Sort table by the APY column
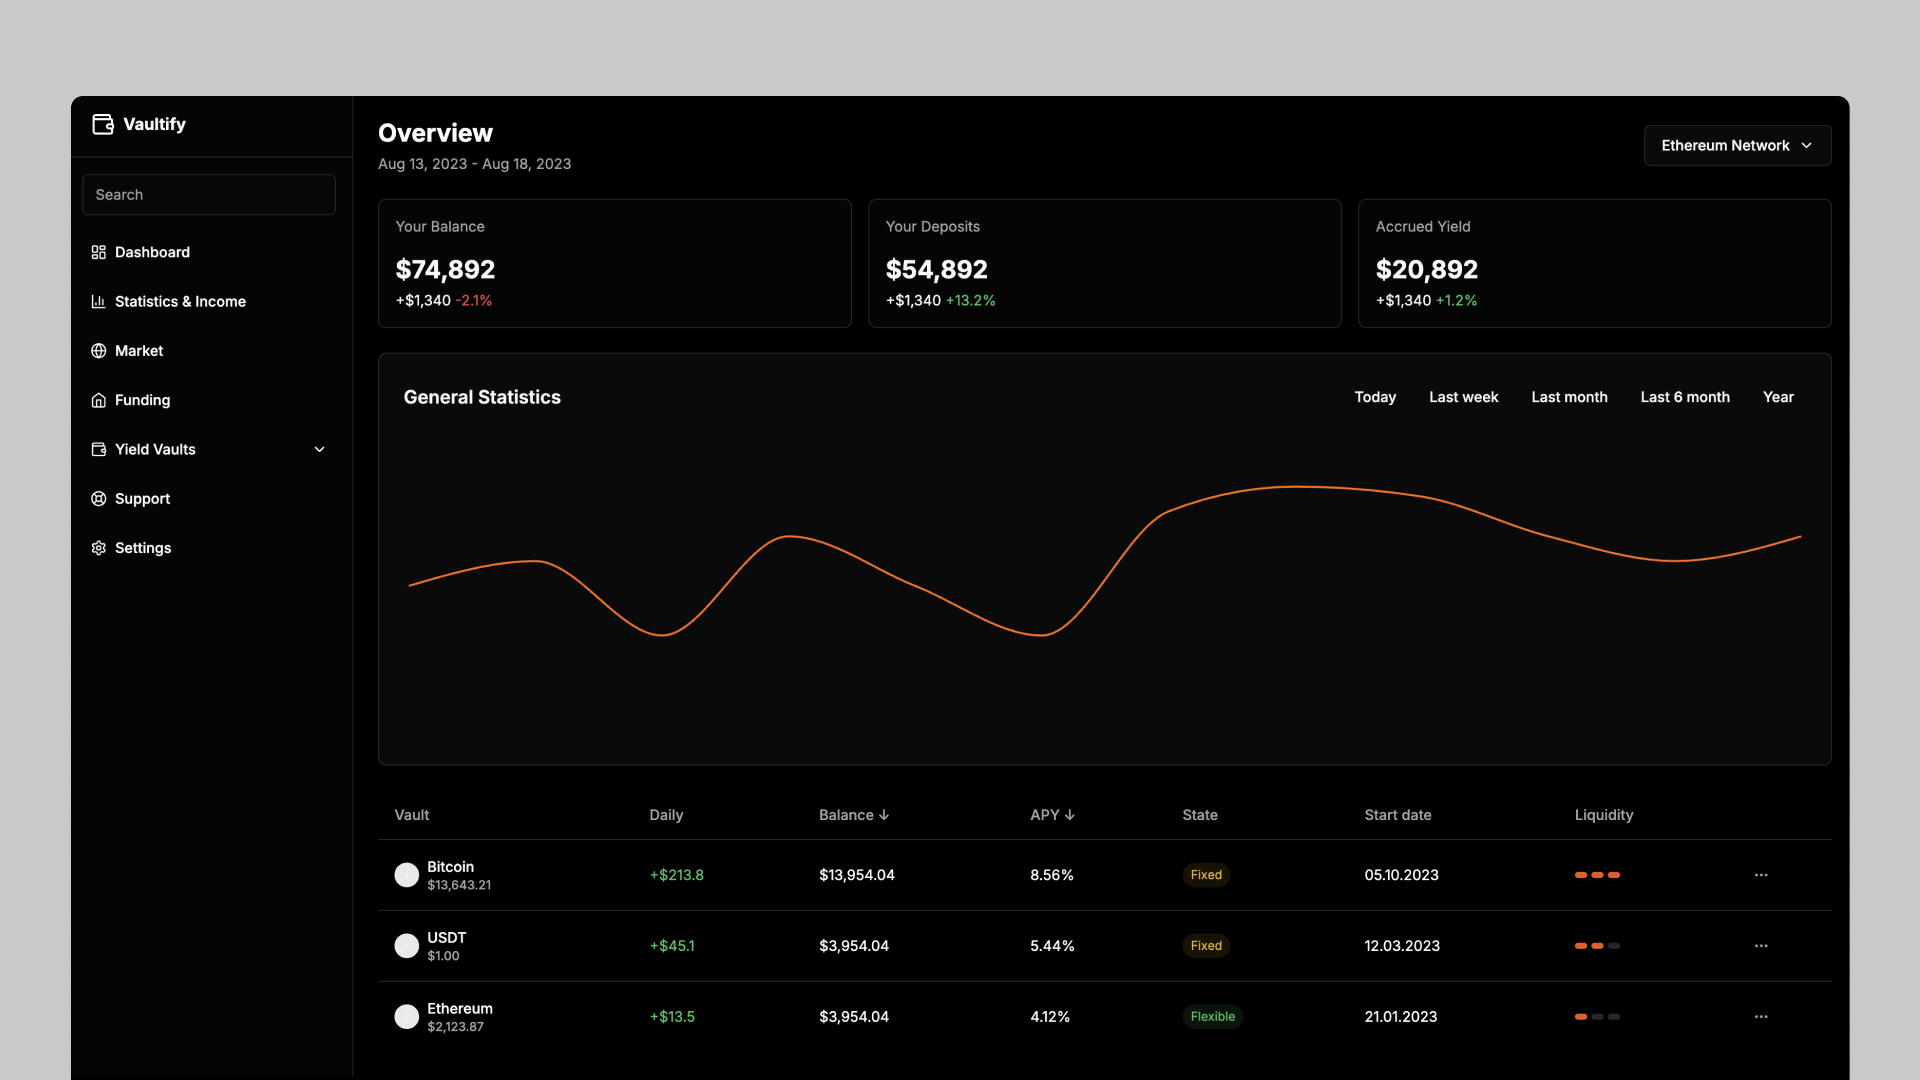 (1051, 815)
